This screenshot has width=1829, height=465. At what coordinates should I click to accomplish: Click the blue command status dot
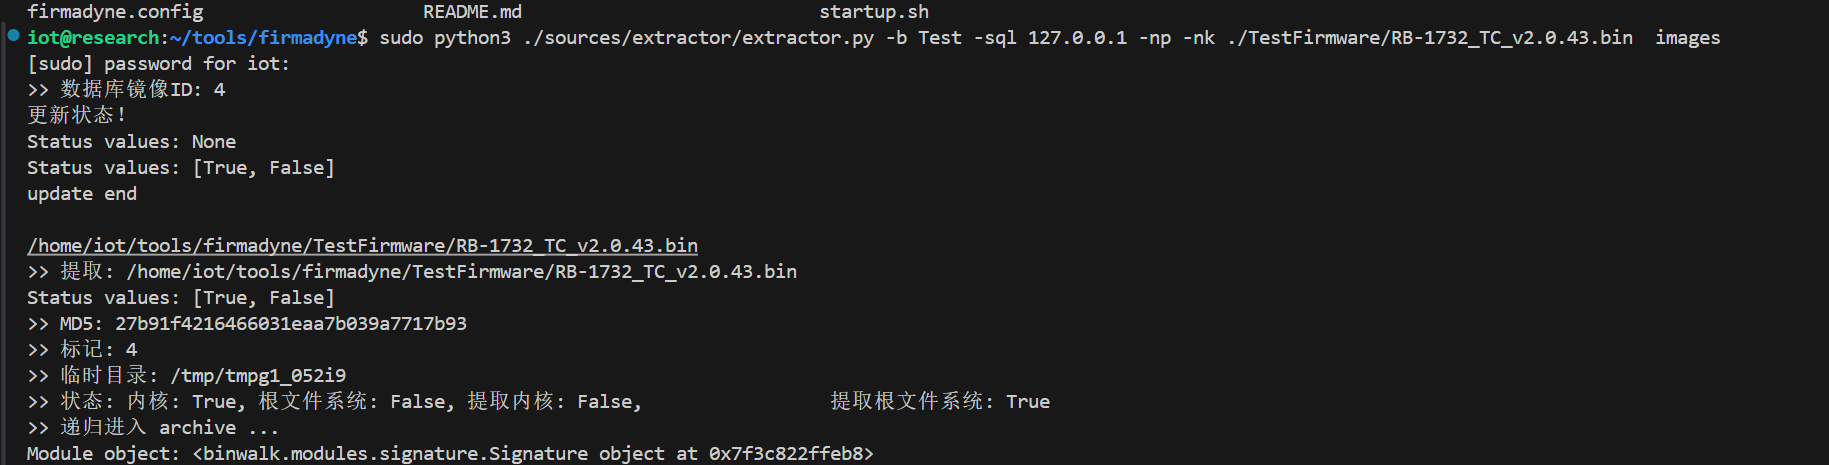coord(13,35)
